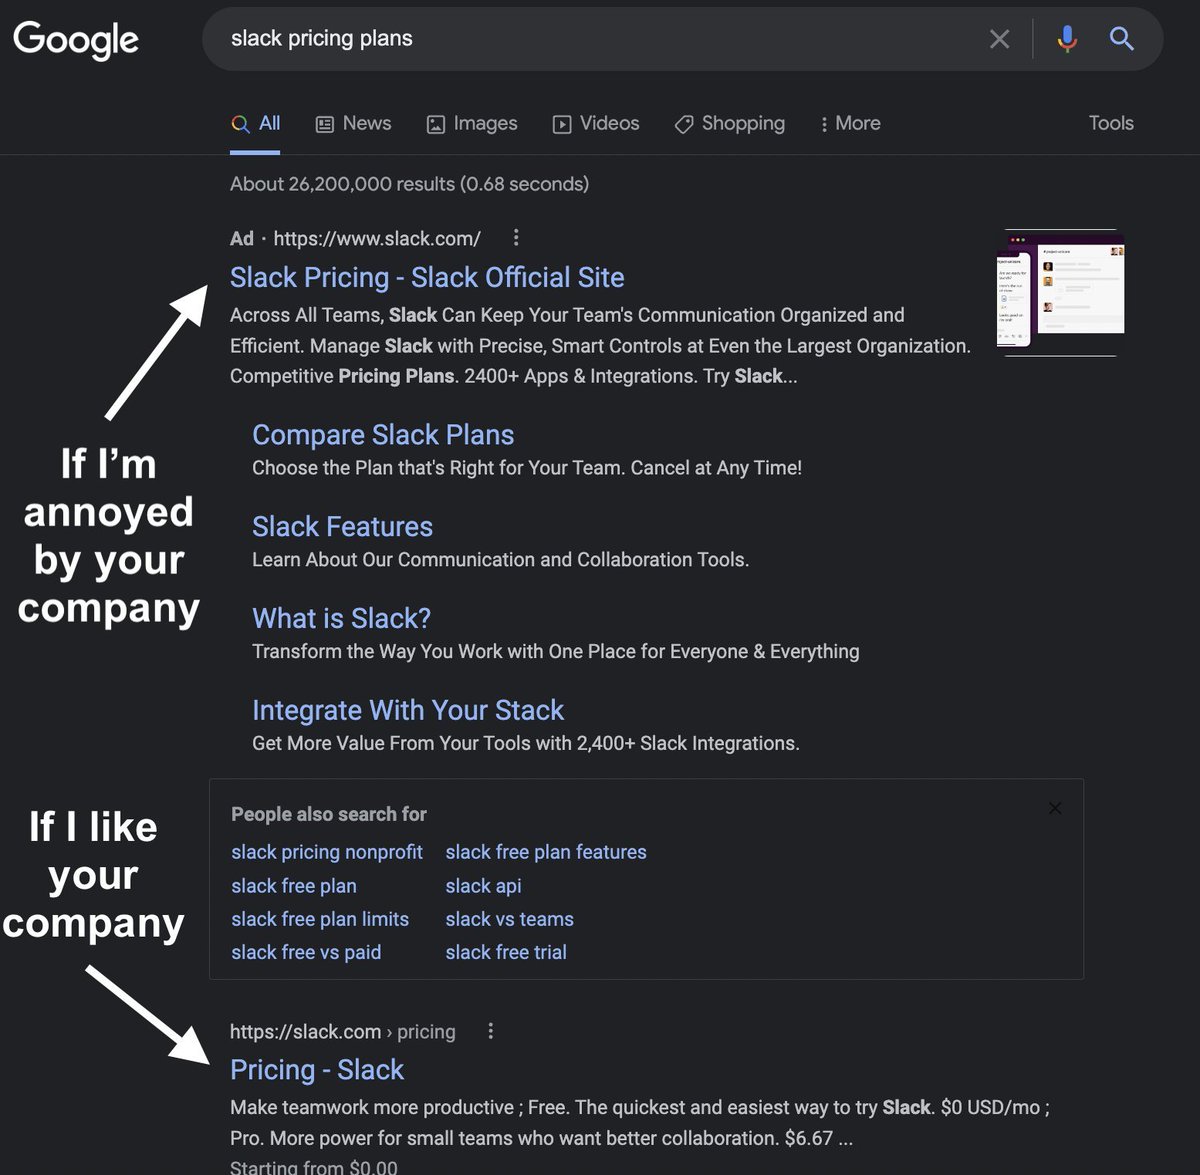Search for slack pricing nonprofit

pyautogui.click(x=327, y=852)
